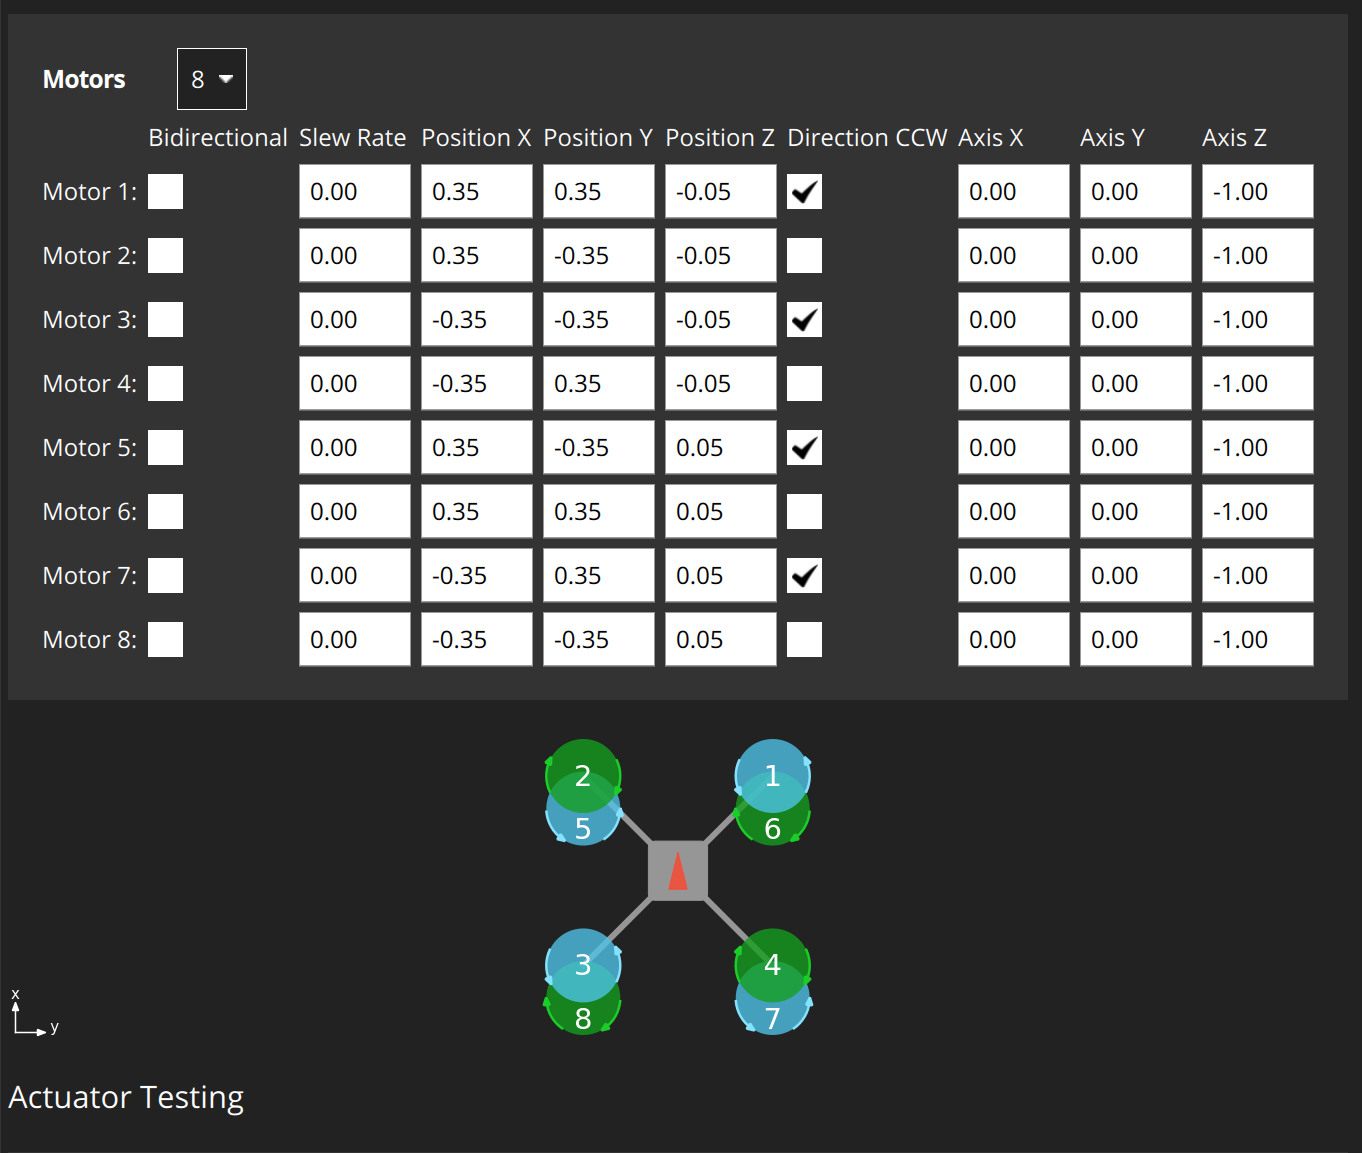Check Direction CCW for Motor 8
The width and height of the screenshot is (1362, 1153).
(805, 639)
